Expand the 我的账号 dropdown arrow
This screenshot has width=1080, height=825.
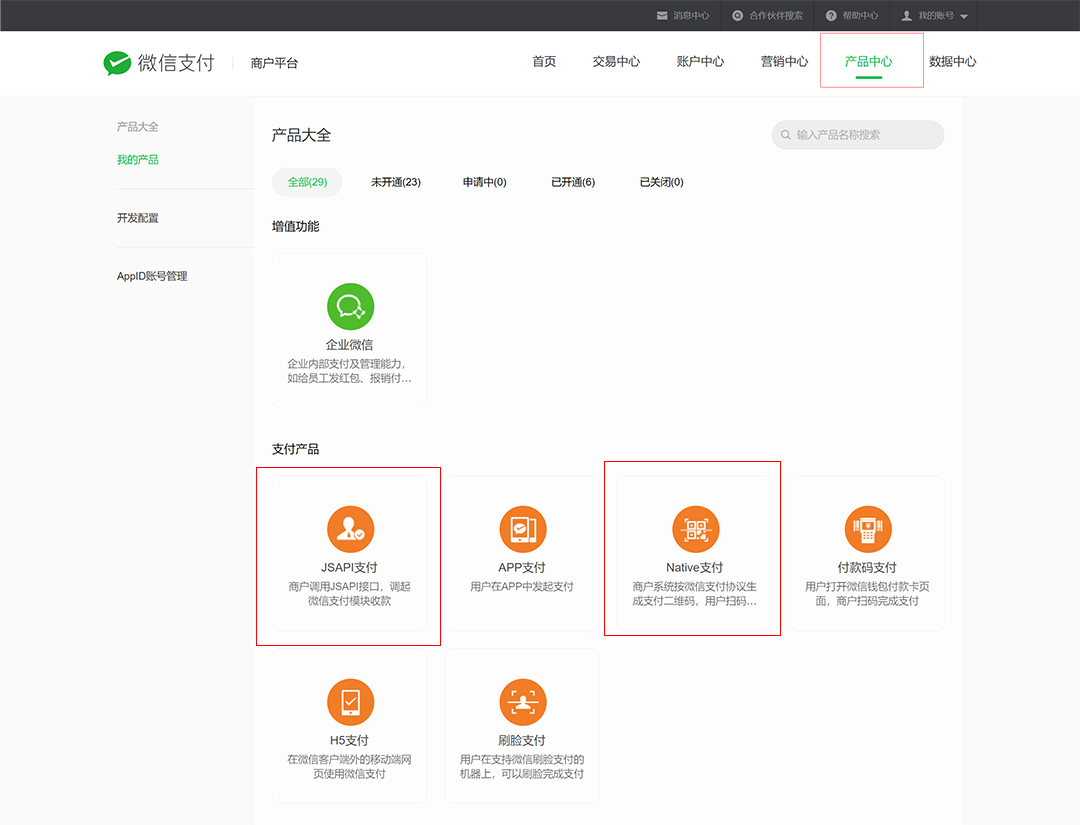tap(964, 17)
